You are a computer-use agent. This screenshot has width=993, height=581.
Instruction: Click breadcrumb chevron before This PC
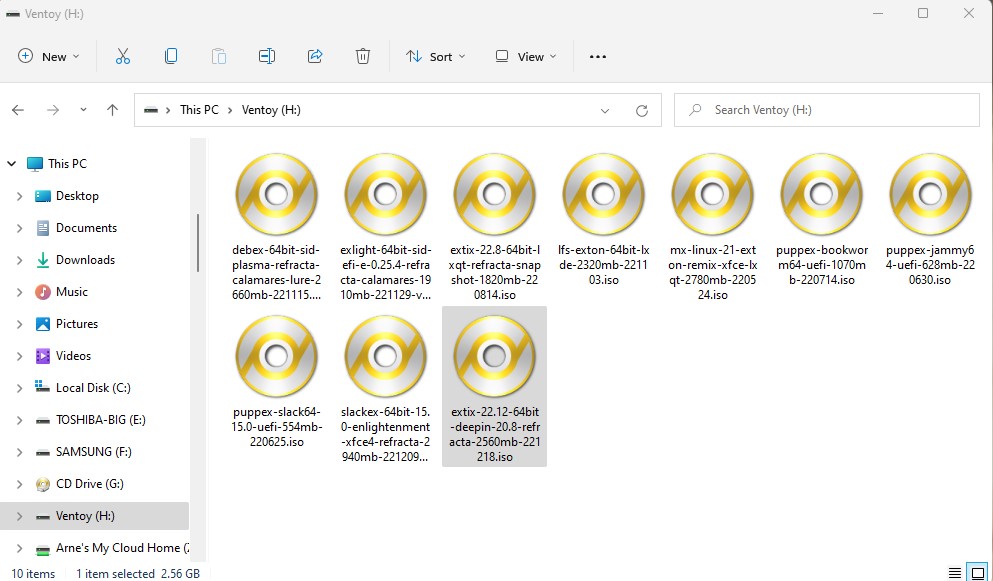click(x=168, y=110)
